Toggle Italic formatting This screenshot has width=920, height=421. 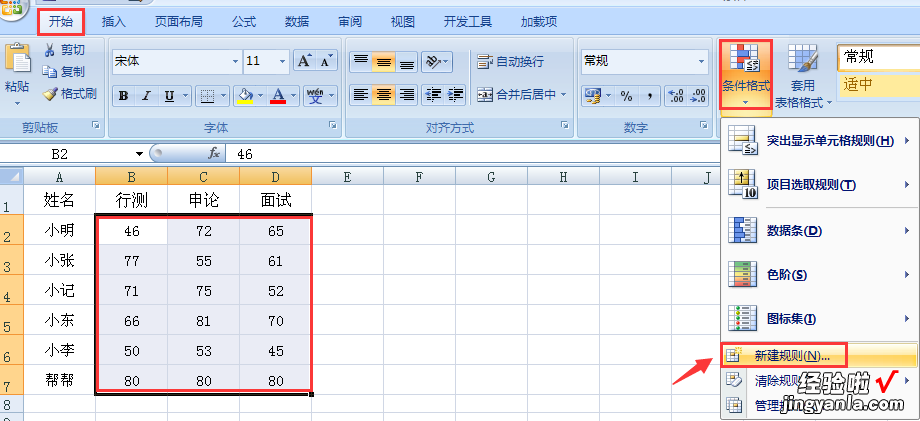click(x=146, y=96)
